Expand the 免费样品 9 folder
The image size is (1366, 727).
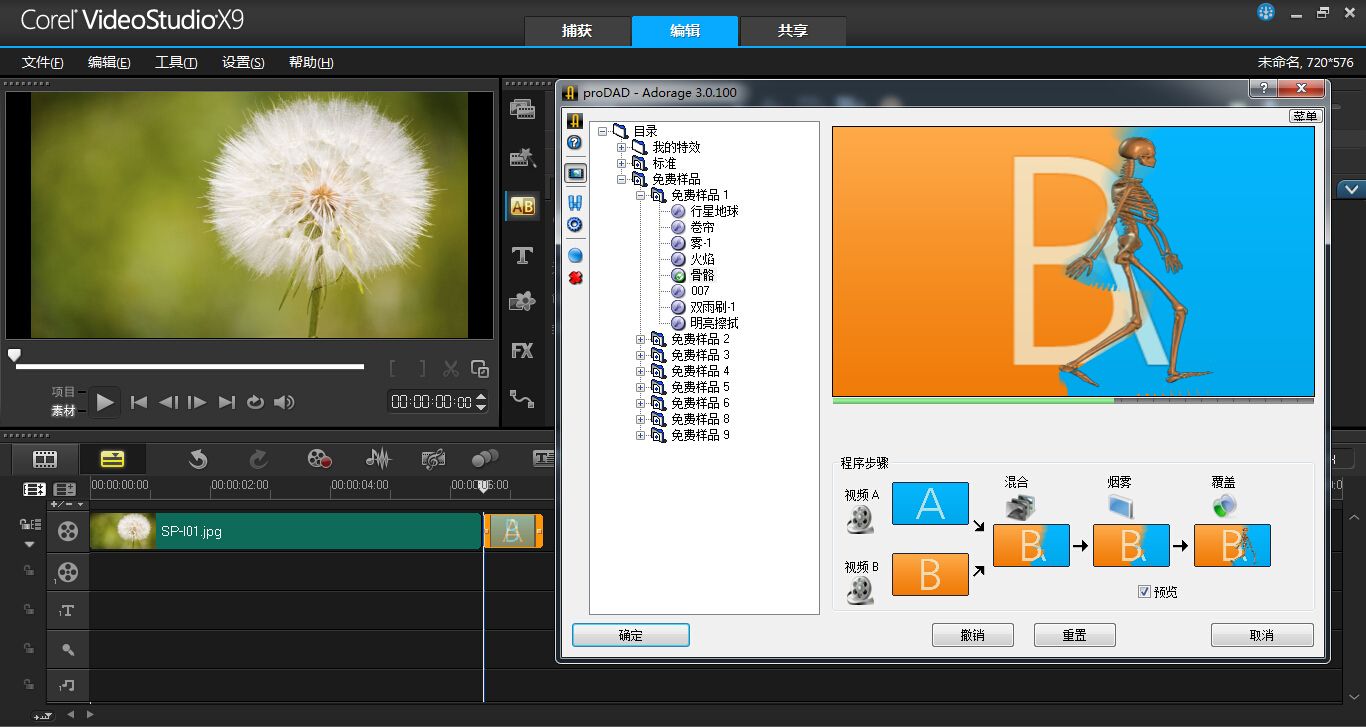[x=641, y=435]
